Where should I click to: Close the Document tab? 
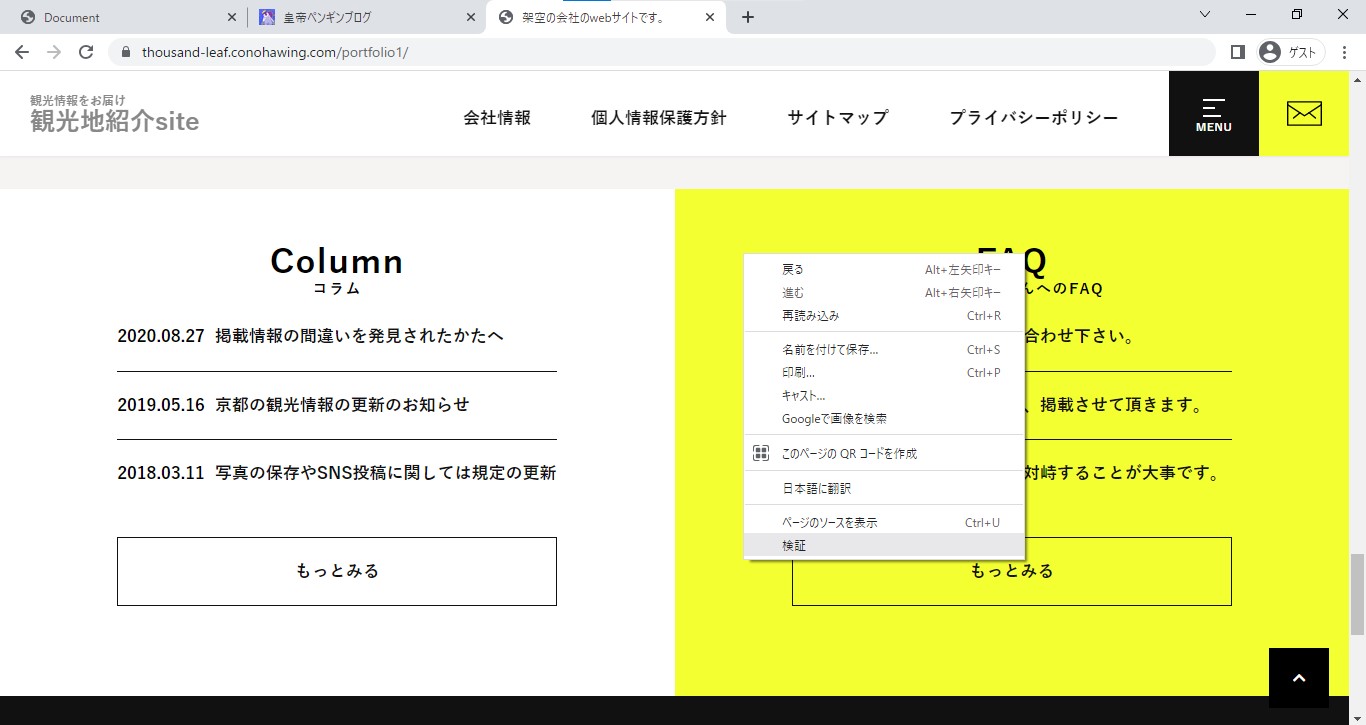[x=232, y=17]
